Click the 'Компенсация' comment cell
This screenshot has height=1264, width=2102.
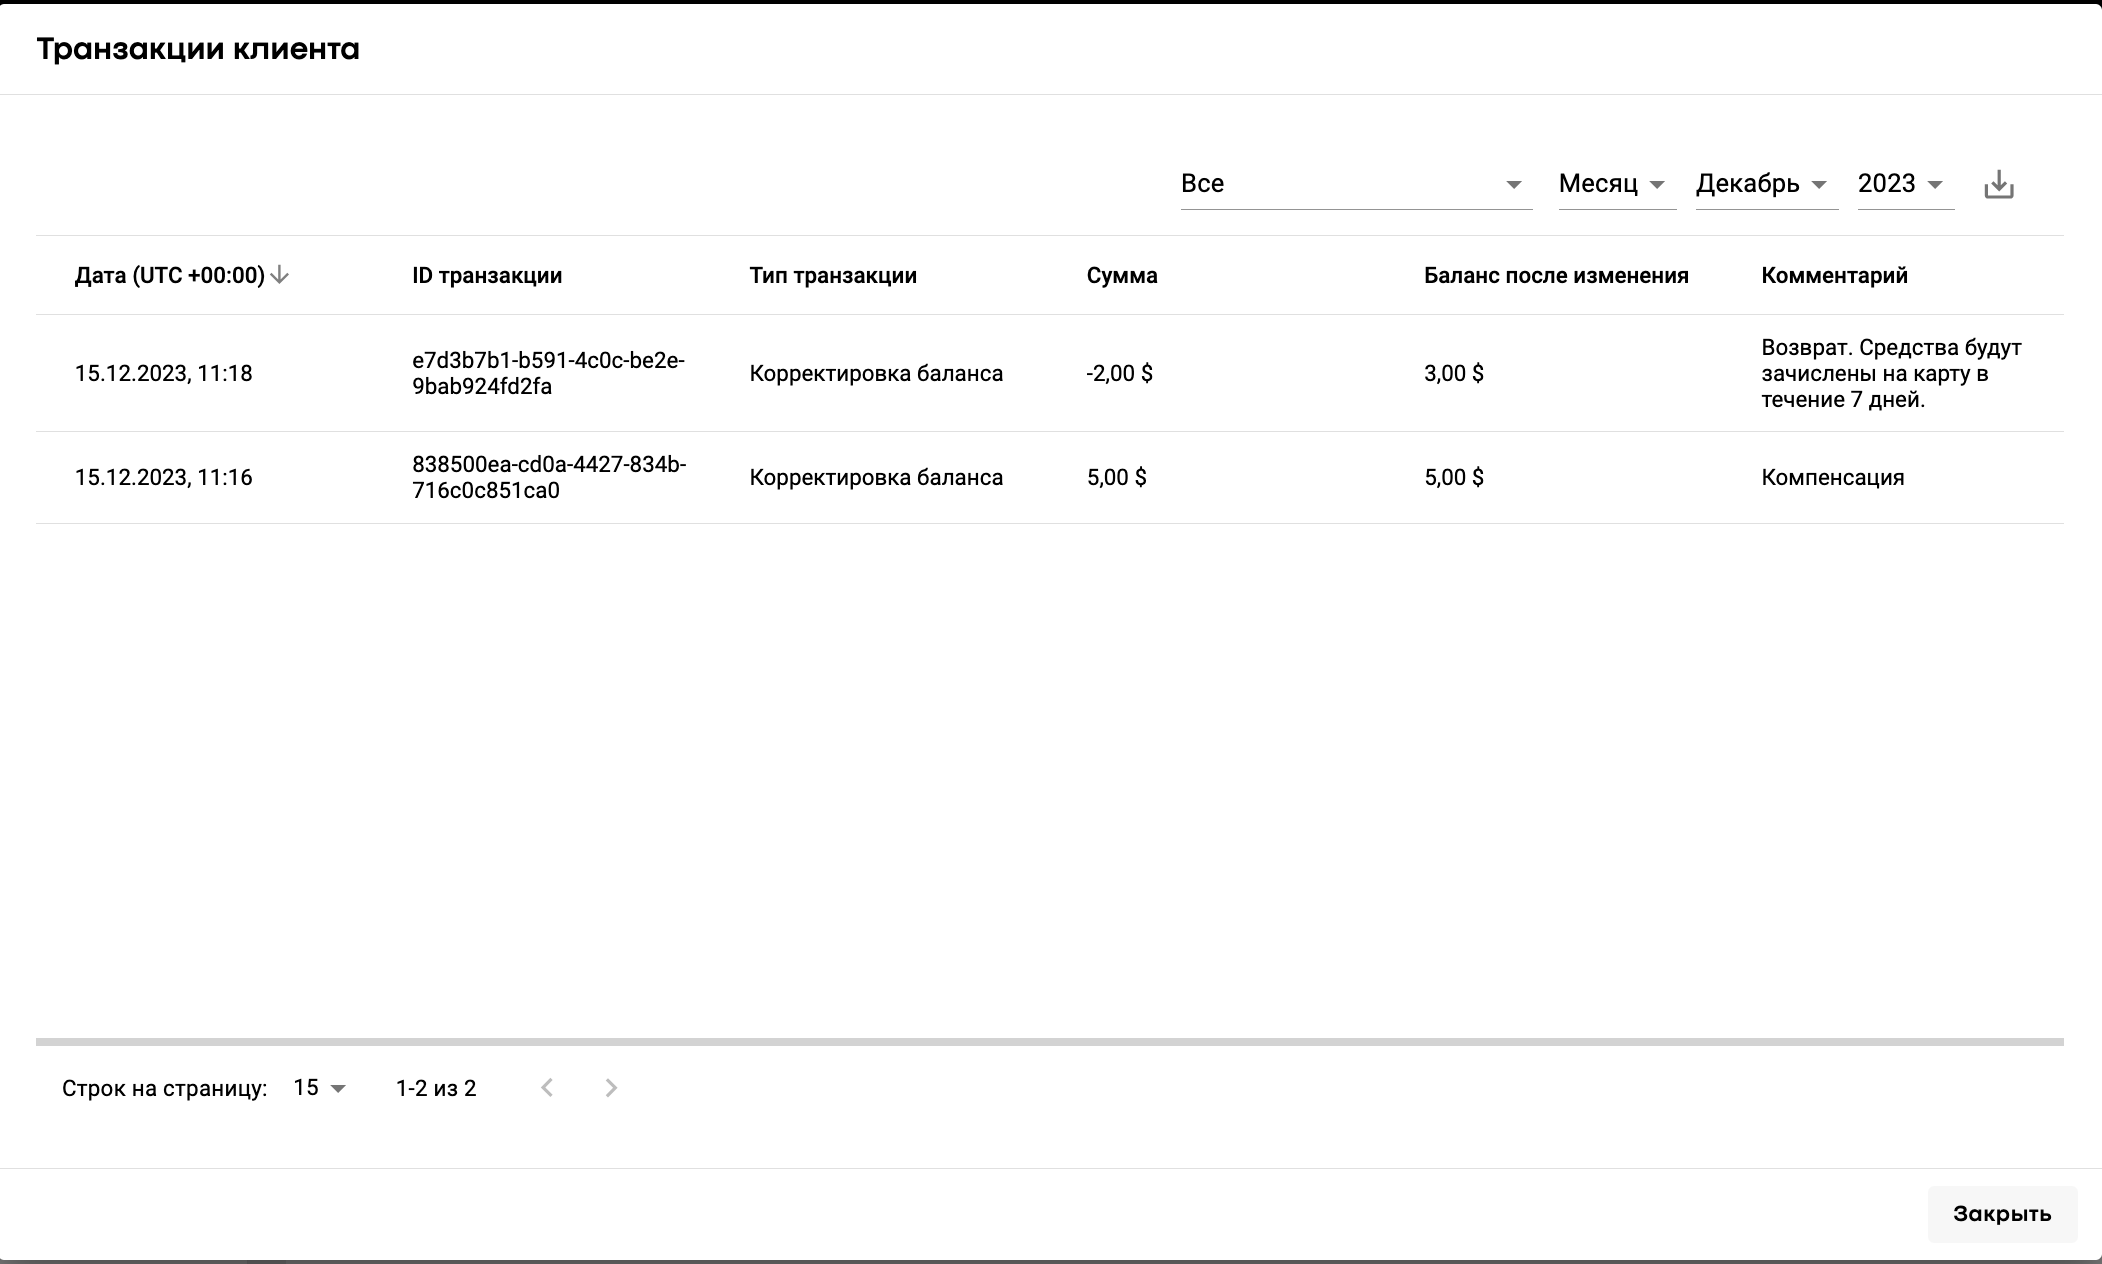[1832, 477]
